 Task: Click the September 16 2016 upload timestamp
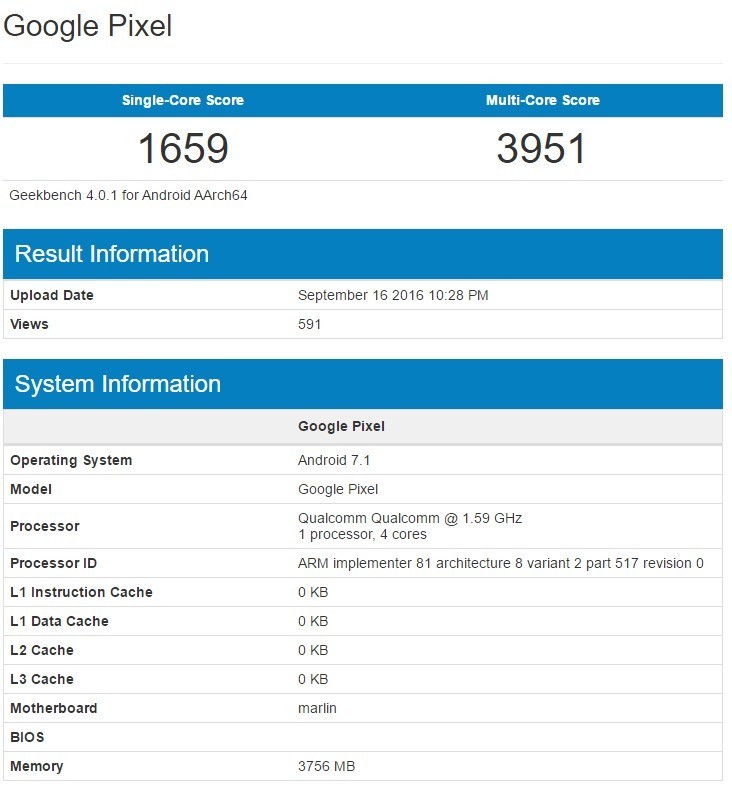tap(393, 295)
